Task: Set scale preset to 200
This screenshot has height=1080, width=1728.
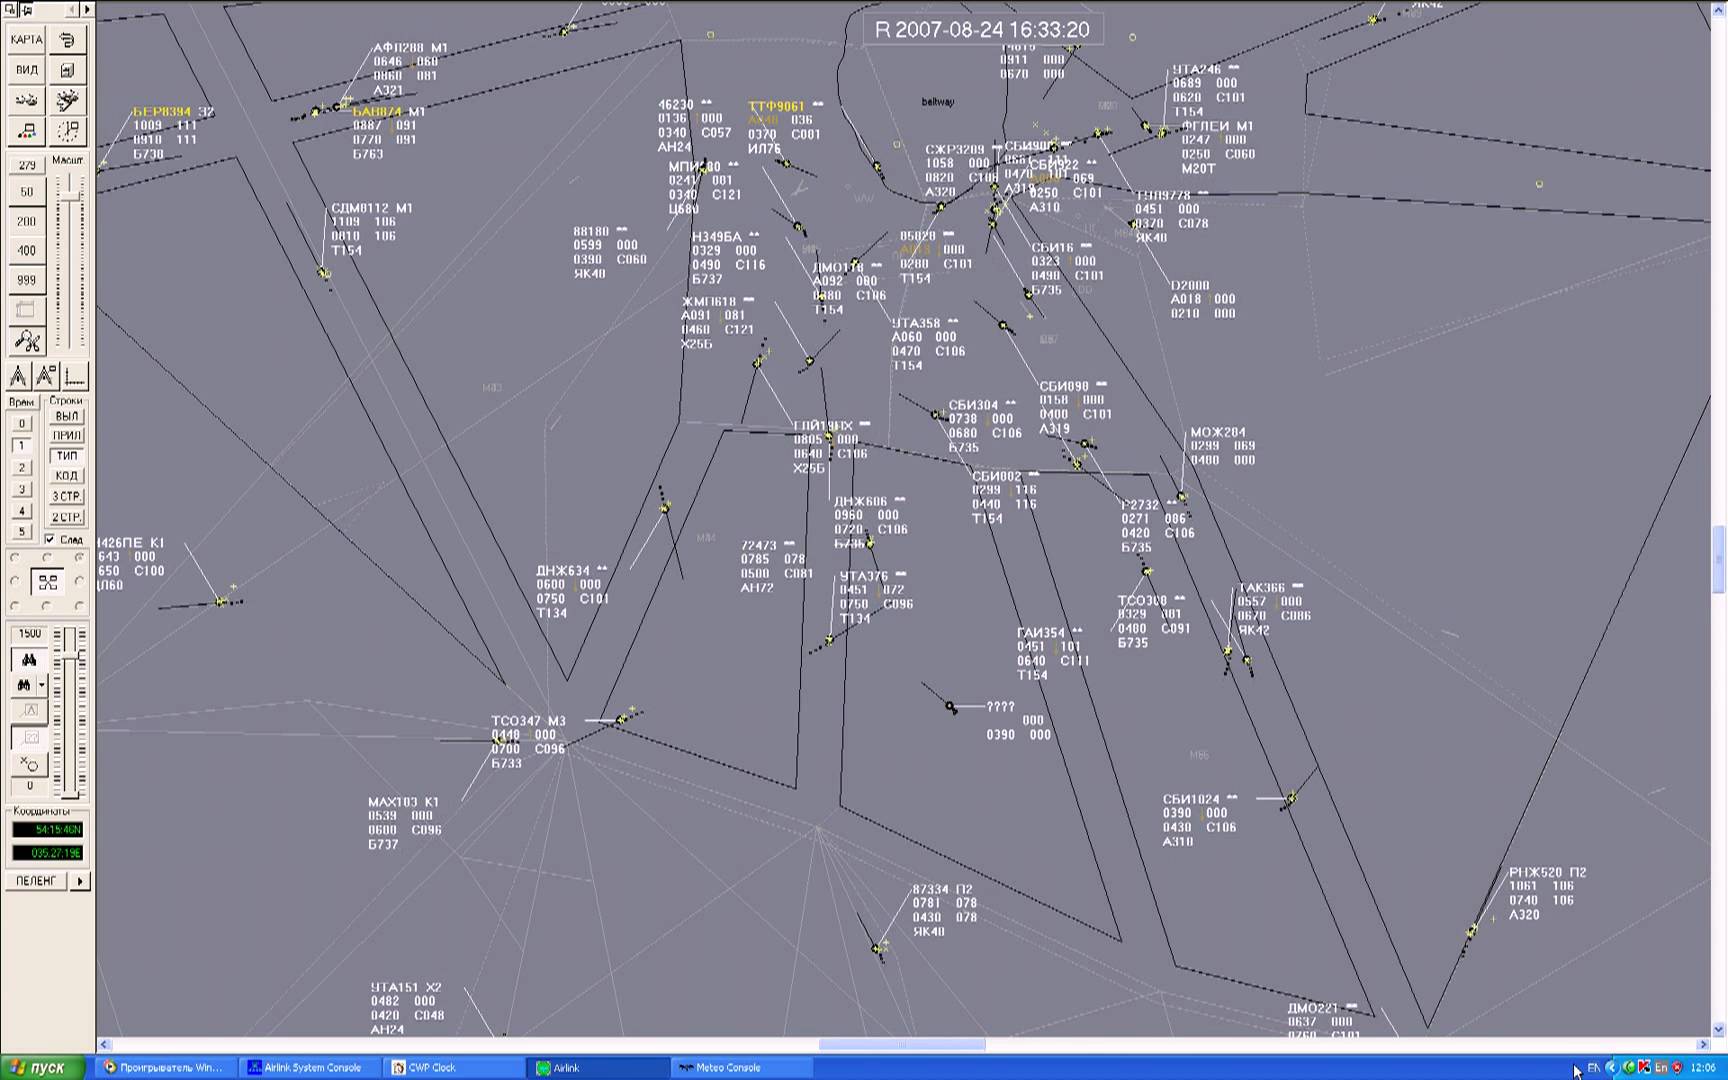Action: click(27, 221)
